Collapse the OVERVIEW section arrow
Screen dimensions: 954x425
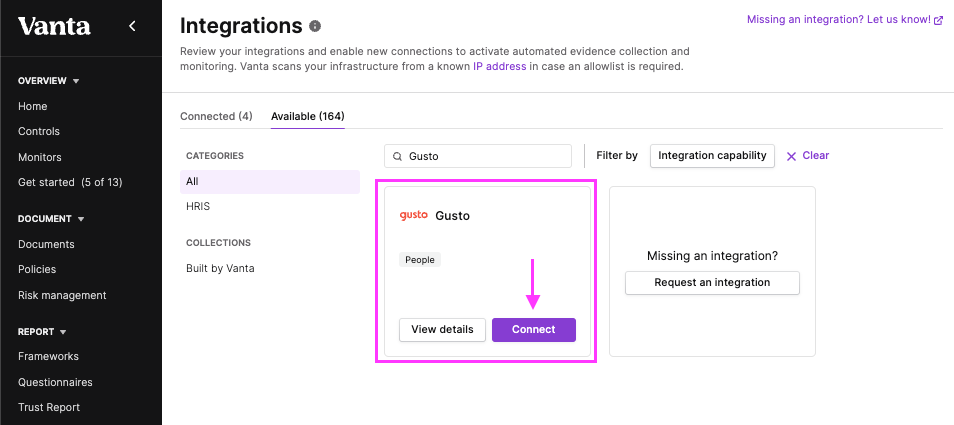[76, 81]
